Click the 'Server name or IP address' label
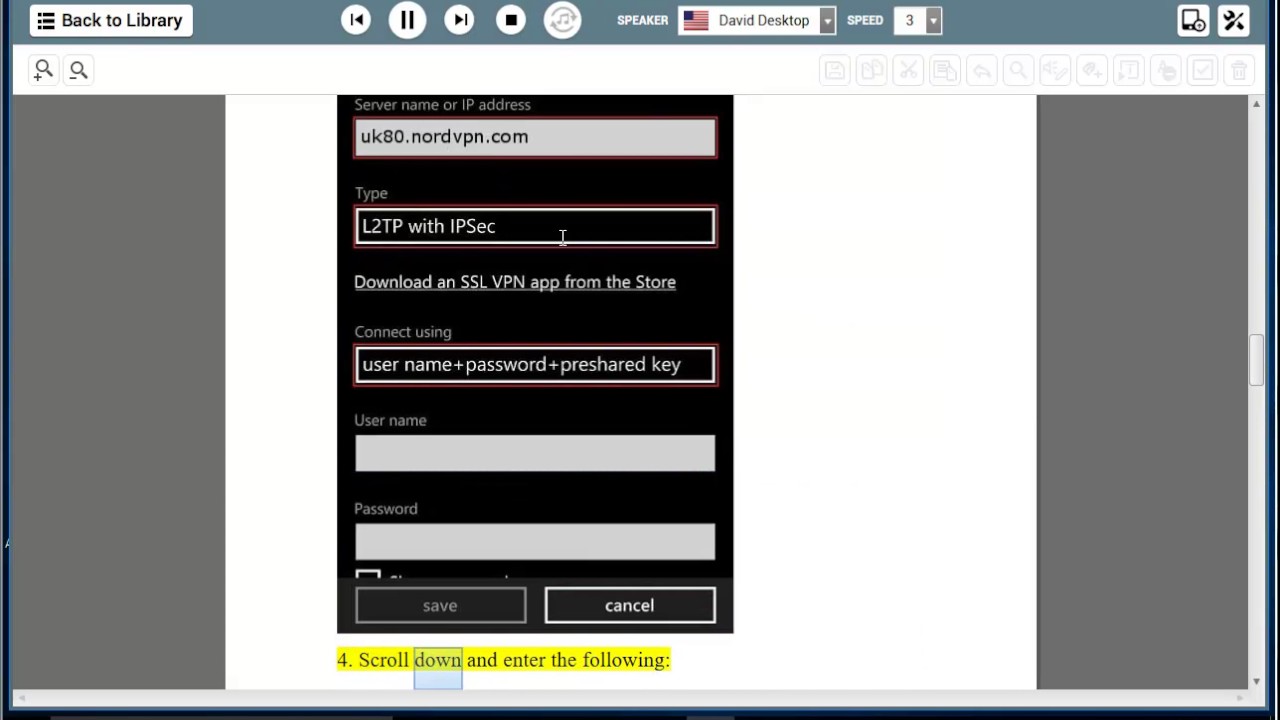The height and width of the screenshot is (720, 1280). coord(442,105)
